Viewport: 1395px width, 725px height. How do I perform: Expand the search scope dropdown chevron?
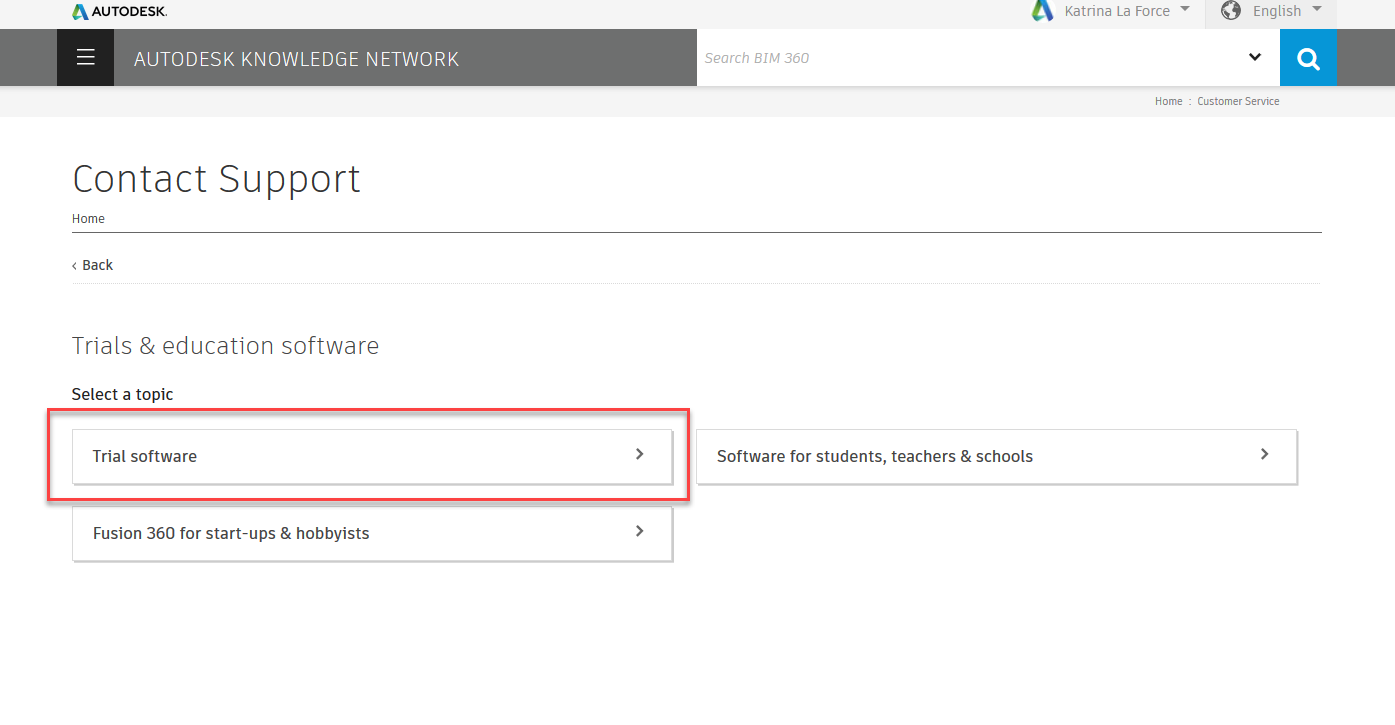pyautogui.click(x=1255, y=57)
